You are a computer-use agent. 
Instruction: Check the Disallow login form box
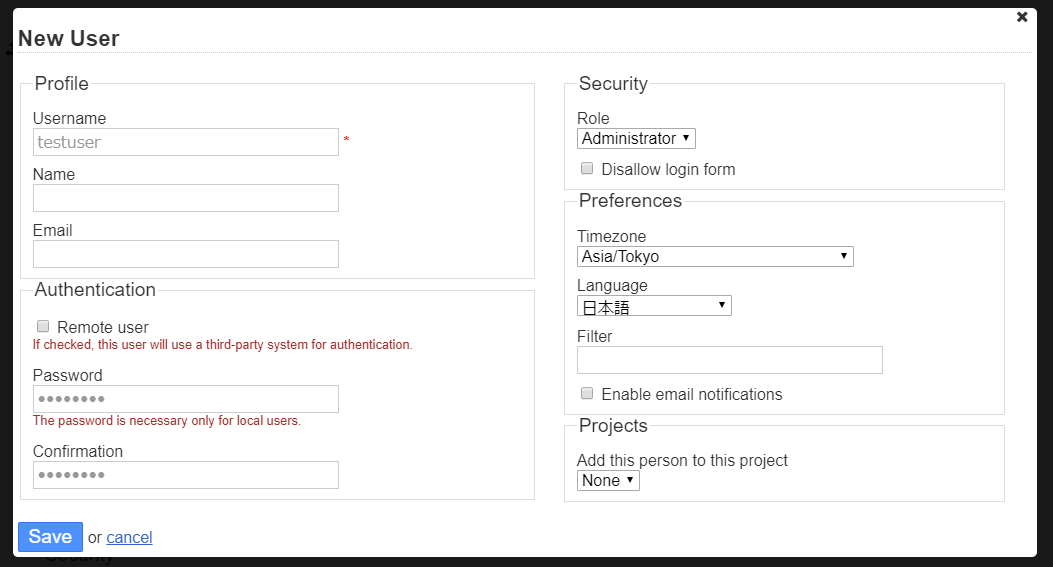[x=588, y=168]
